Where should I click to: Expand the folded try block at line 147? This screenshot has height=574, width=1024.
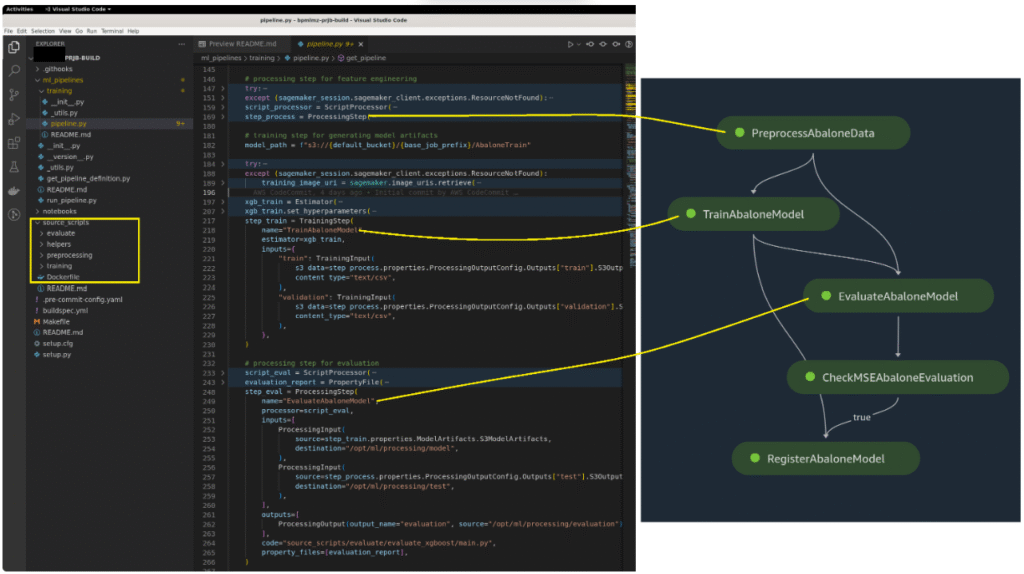[x=223, y=88]
